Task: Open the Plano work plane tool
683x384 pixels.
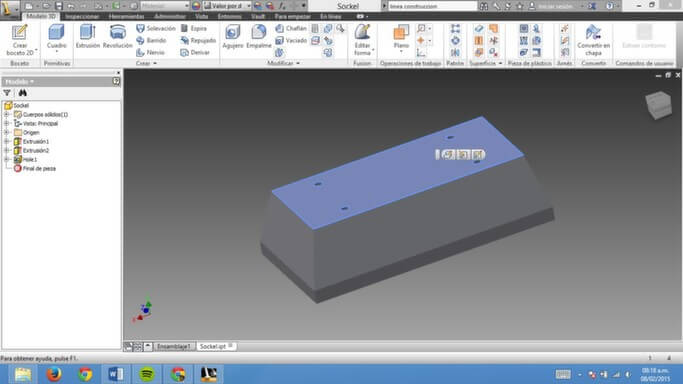Action: 401,38
